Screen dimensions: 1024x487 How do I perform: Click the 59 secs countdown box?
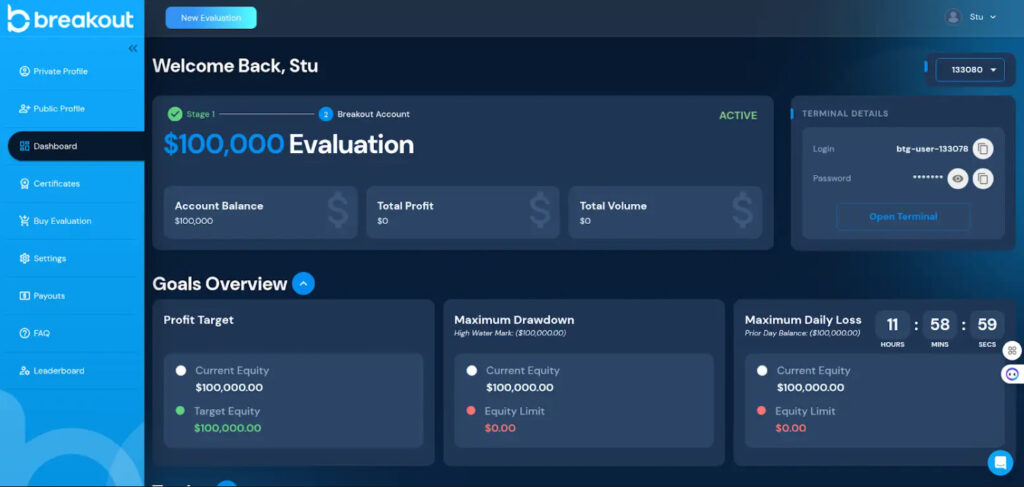(987, 325)
